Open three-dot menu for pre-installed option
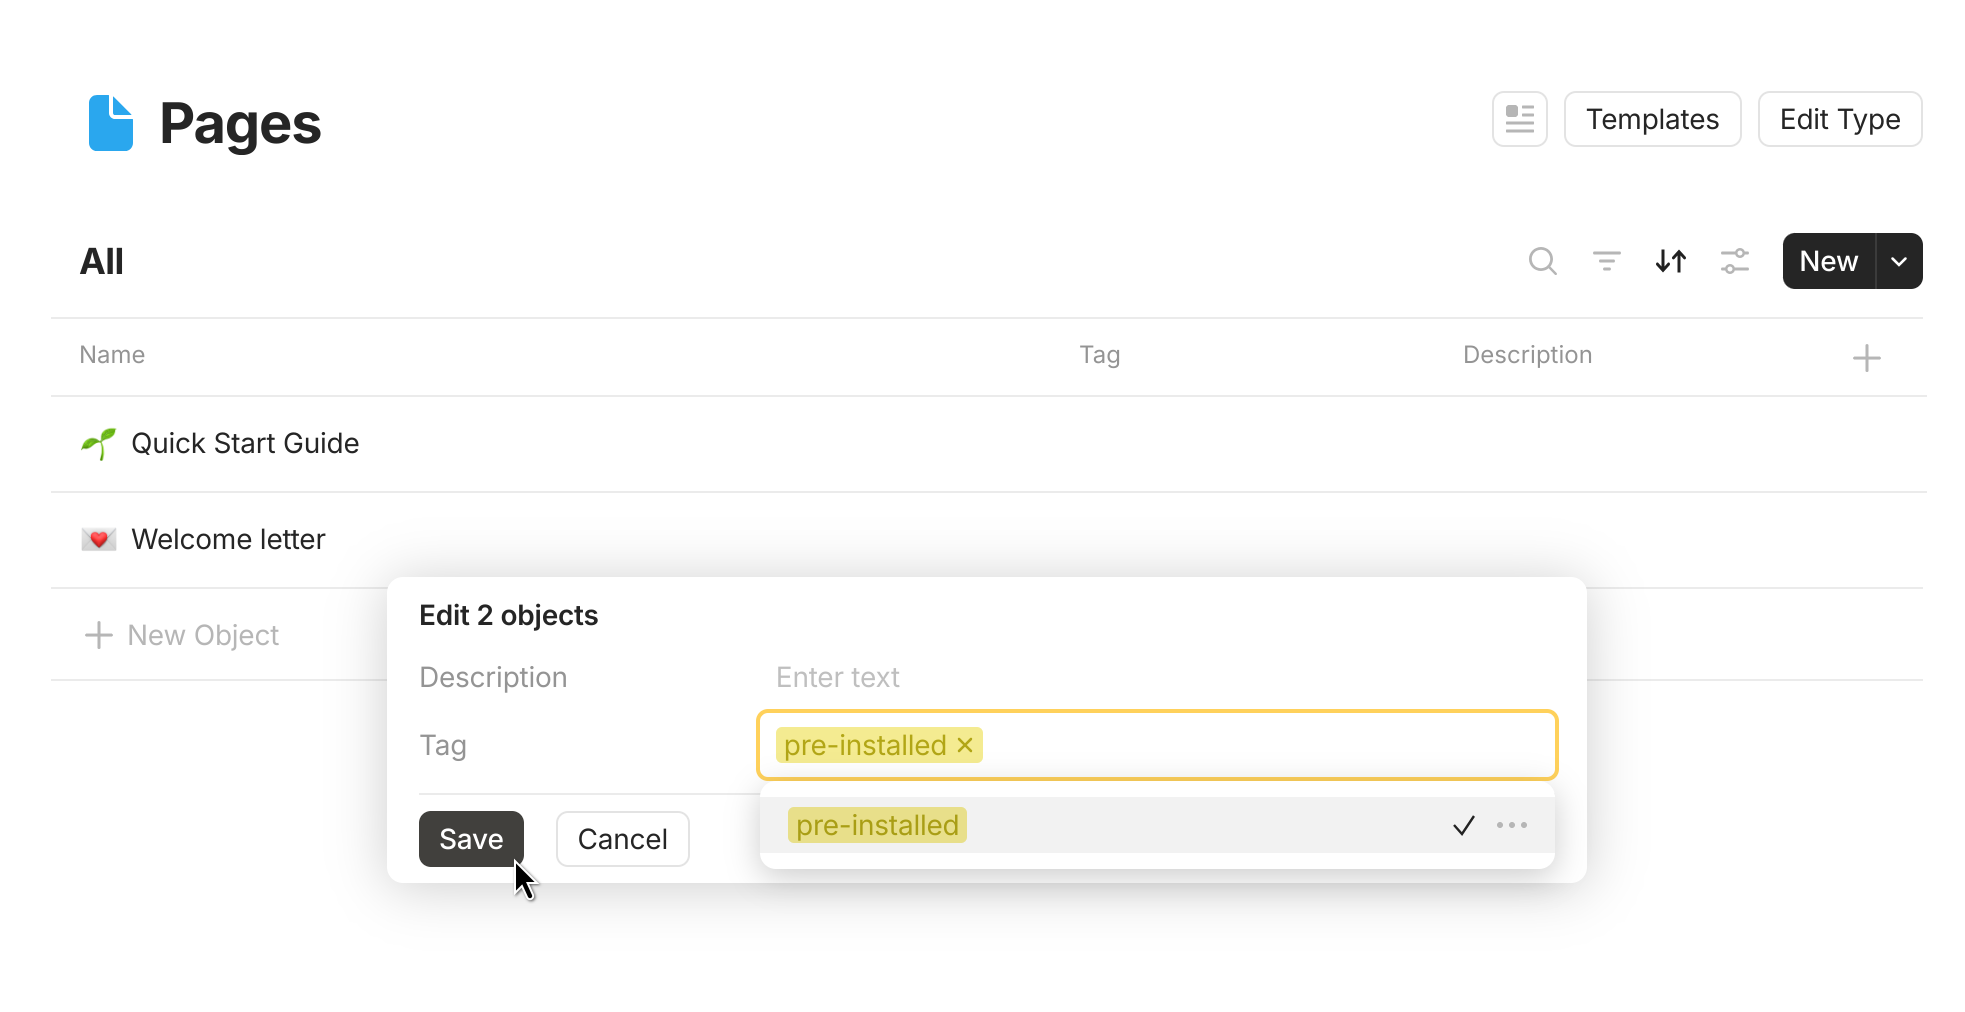The width and height of the screenshot is (1965, 1012). point(1511,825)
